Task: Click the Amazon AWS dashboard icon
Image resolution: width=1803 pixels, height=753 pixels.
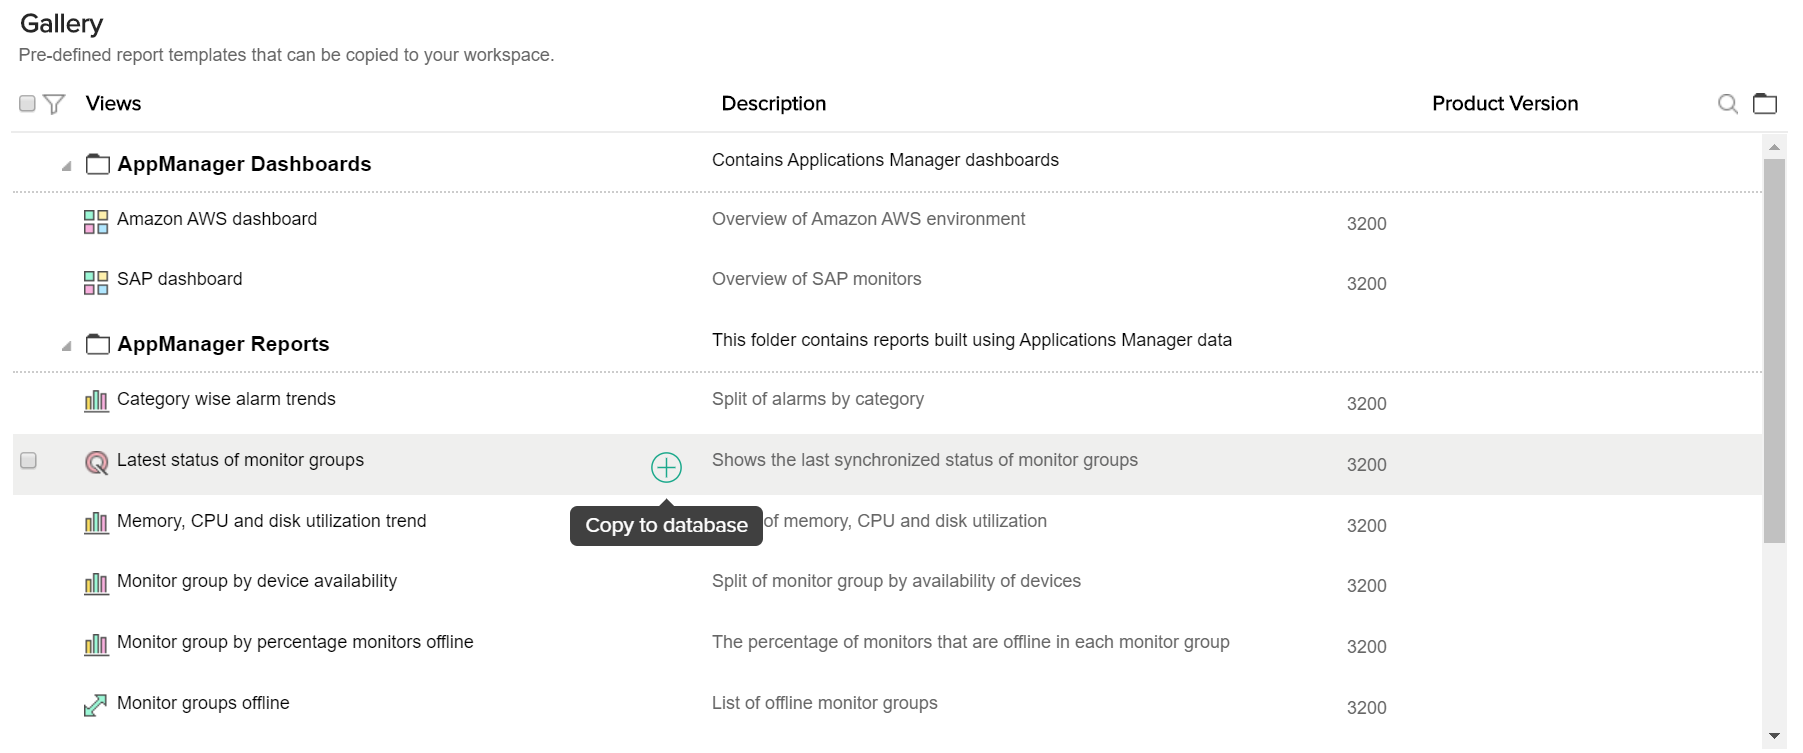Action: (96, 222)
